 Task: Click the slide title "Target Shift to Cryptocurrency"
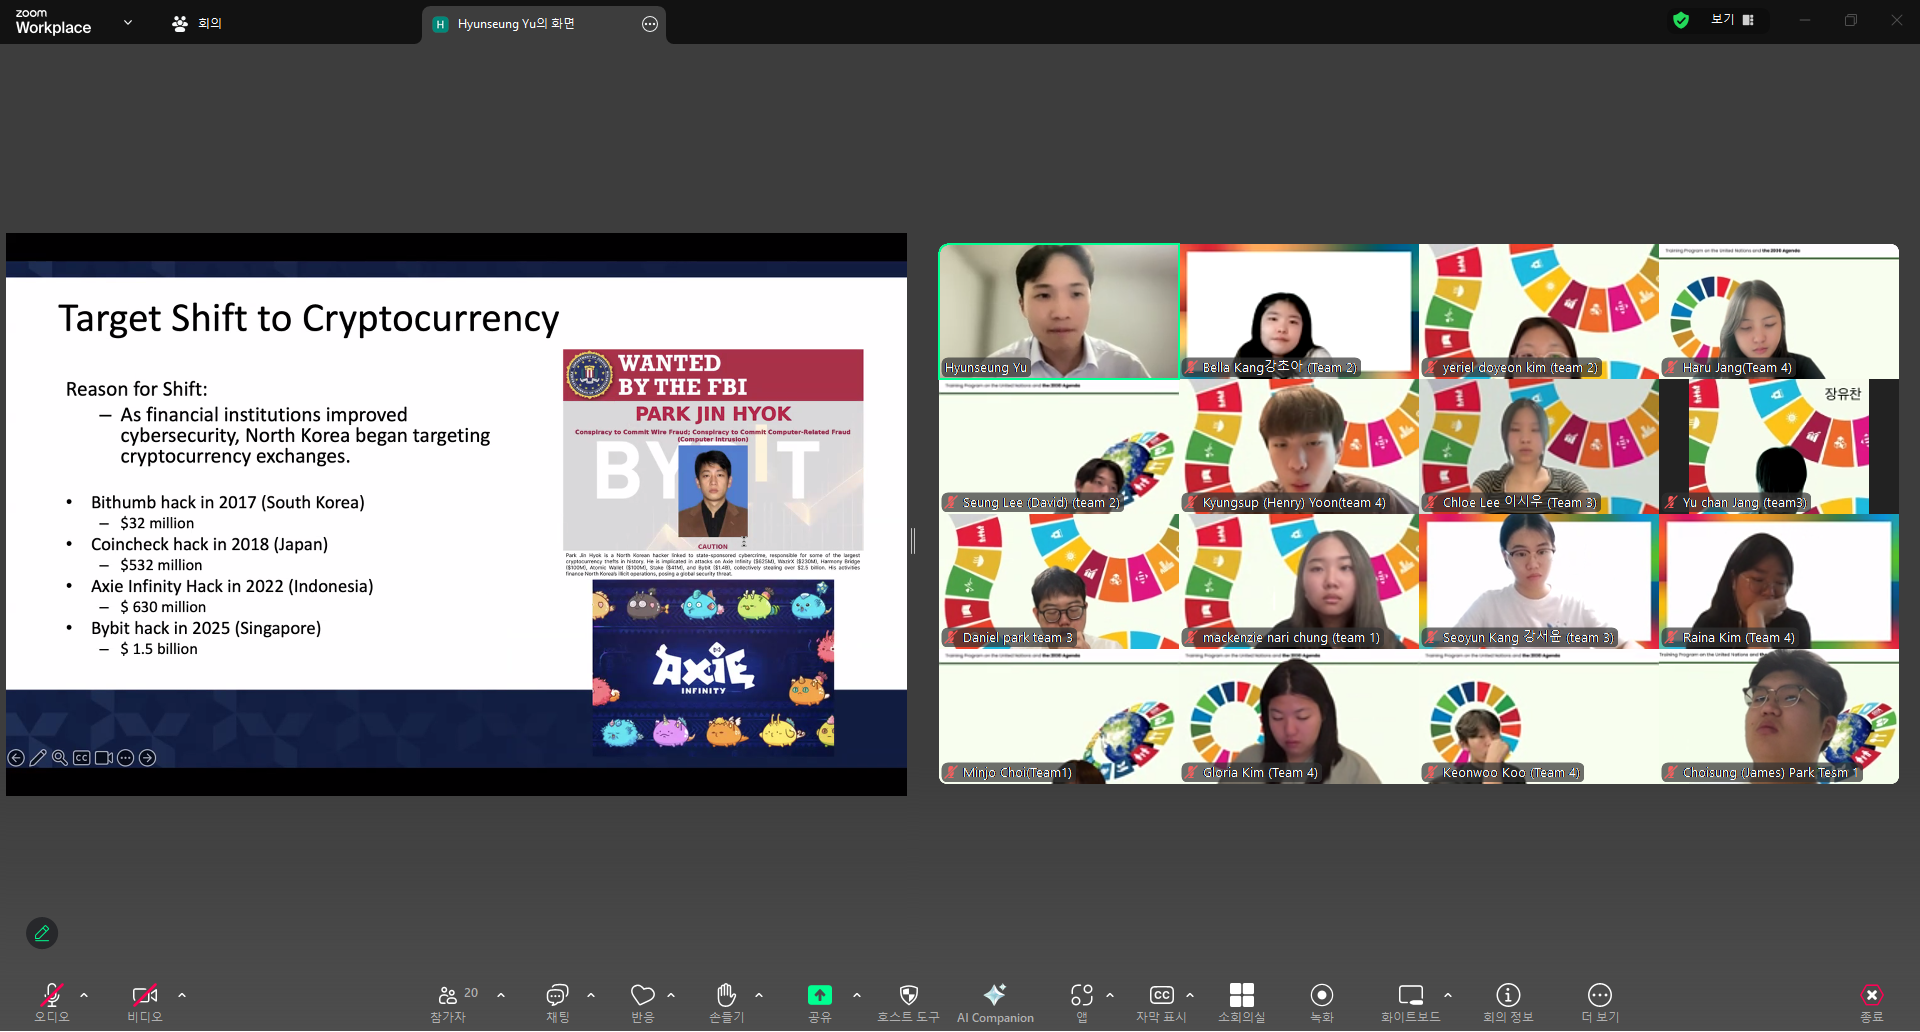tap(309, 318)
